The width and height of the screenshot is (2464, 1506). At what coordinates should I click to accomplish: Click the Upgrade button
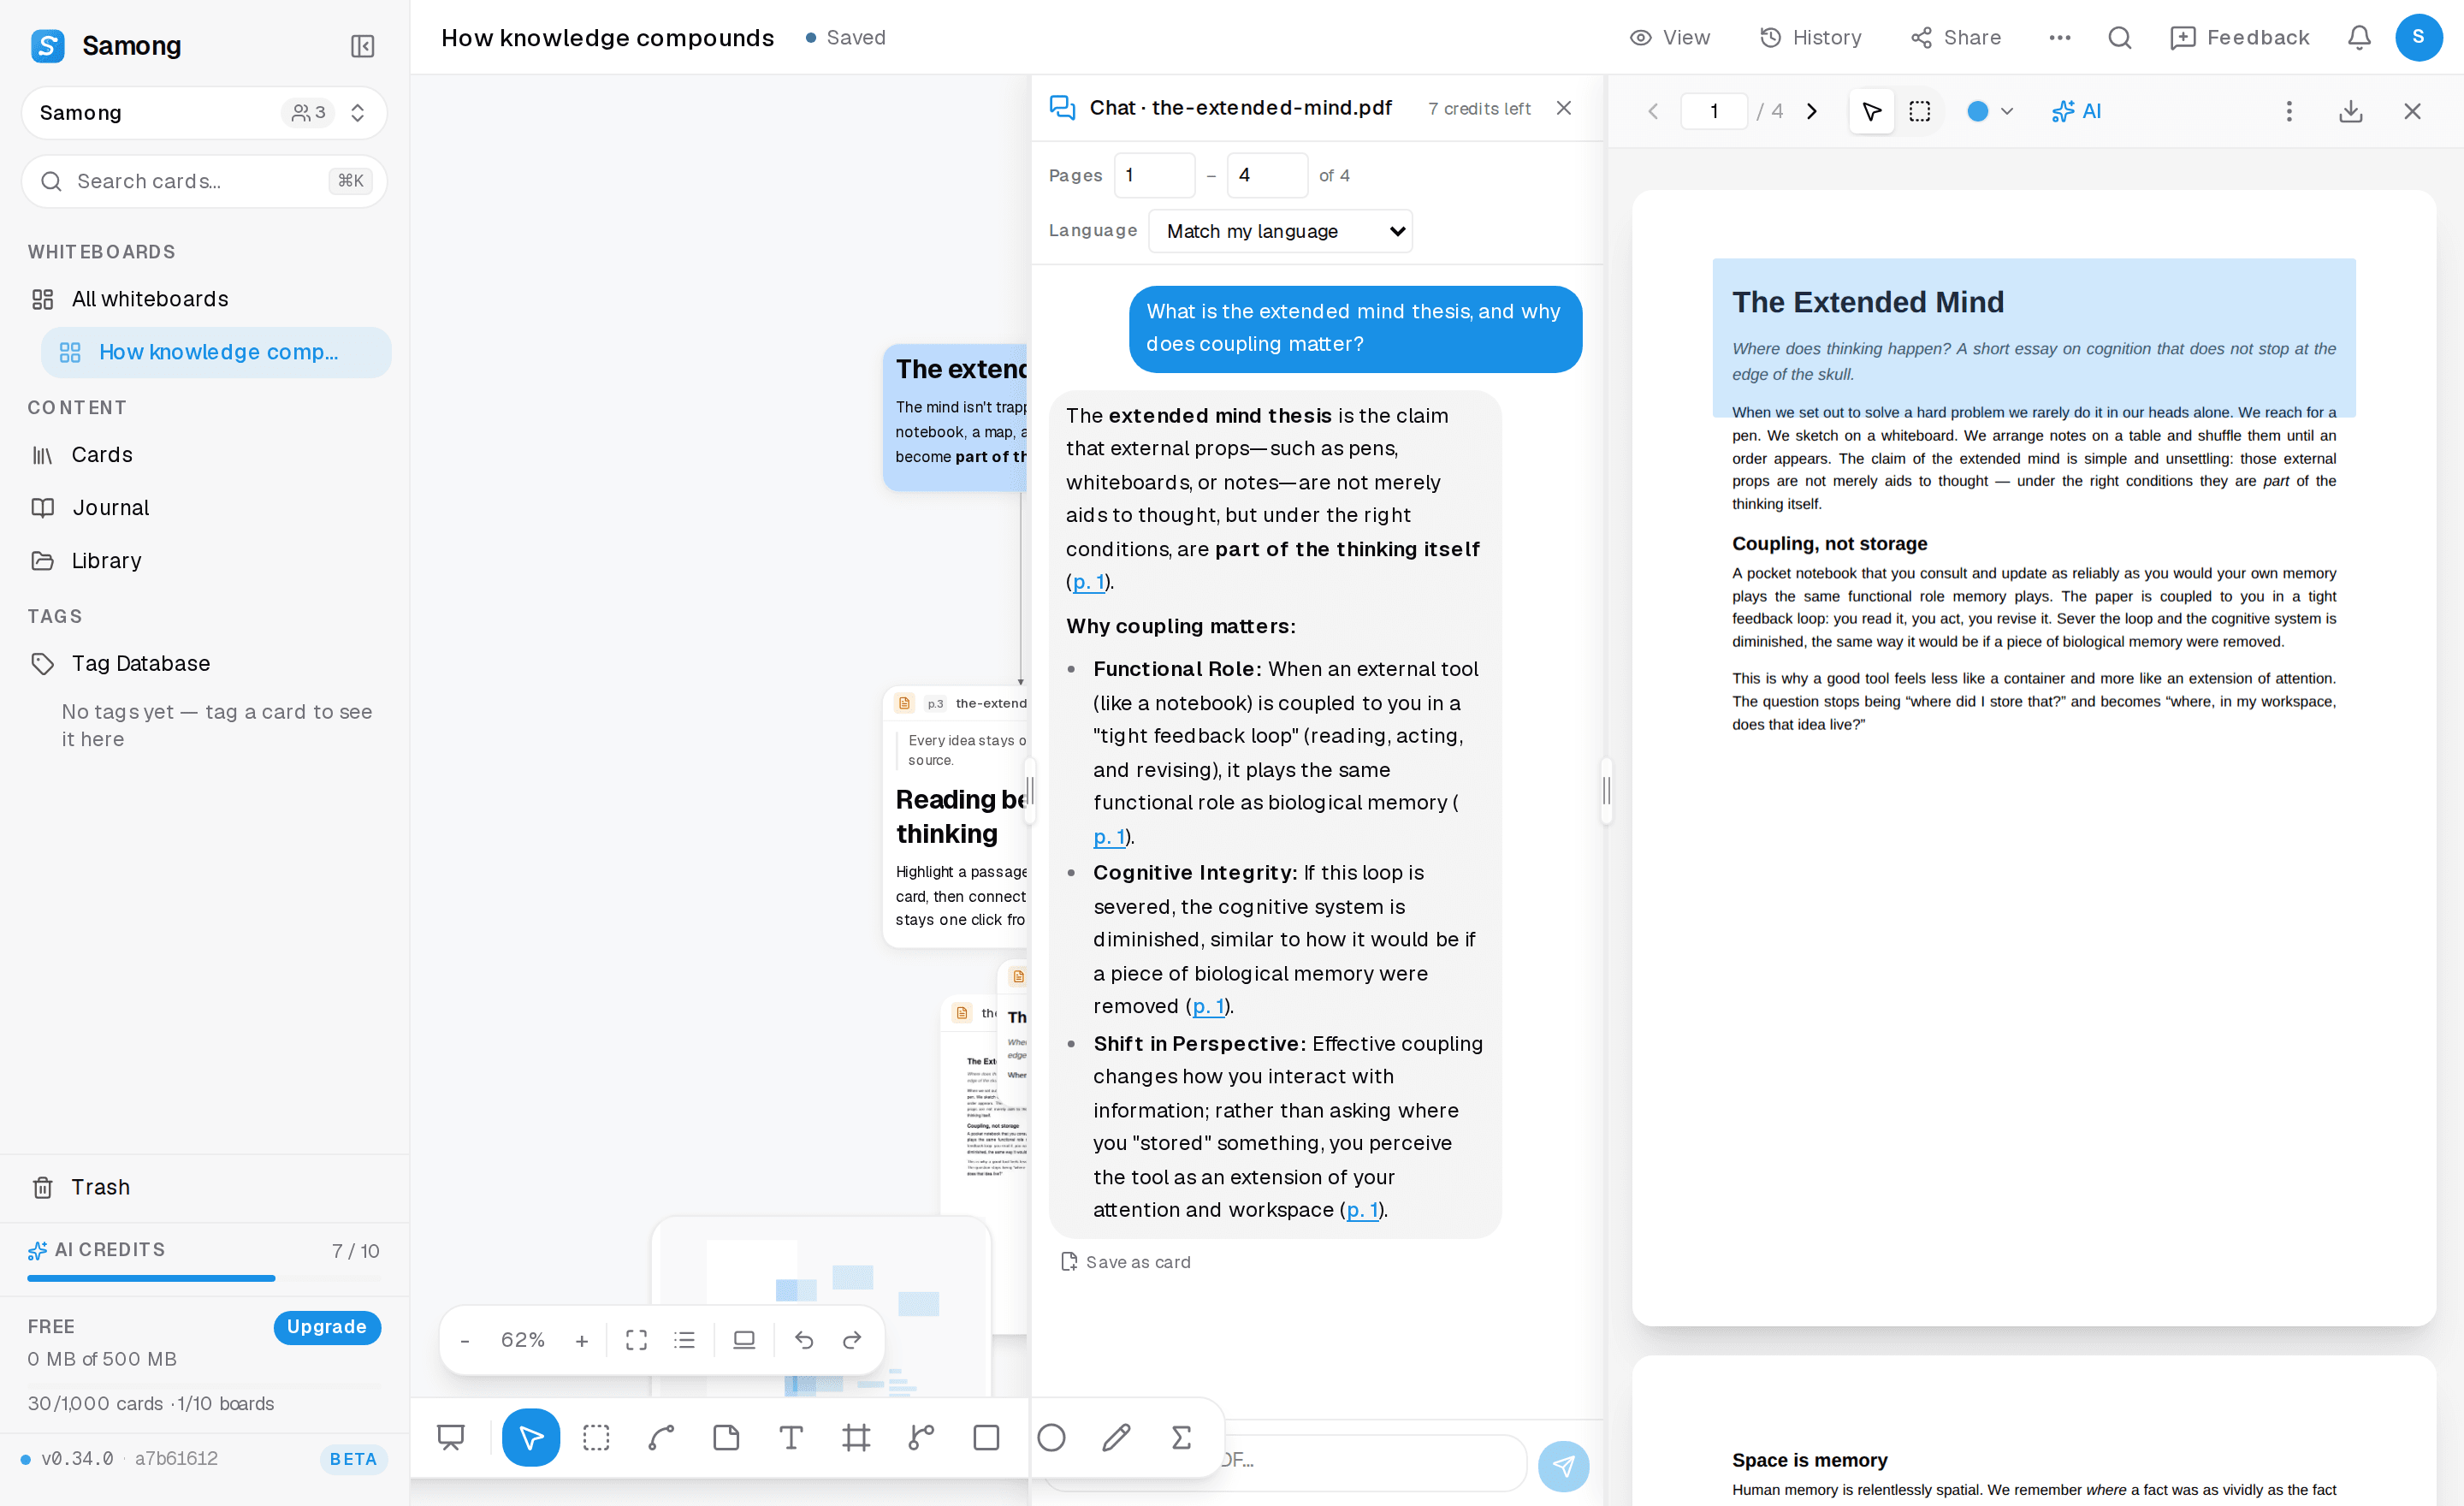327,1327
